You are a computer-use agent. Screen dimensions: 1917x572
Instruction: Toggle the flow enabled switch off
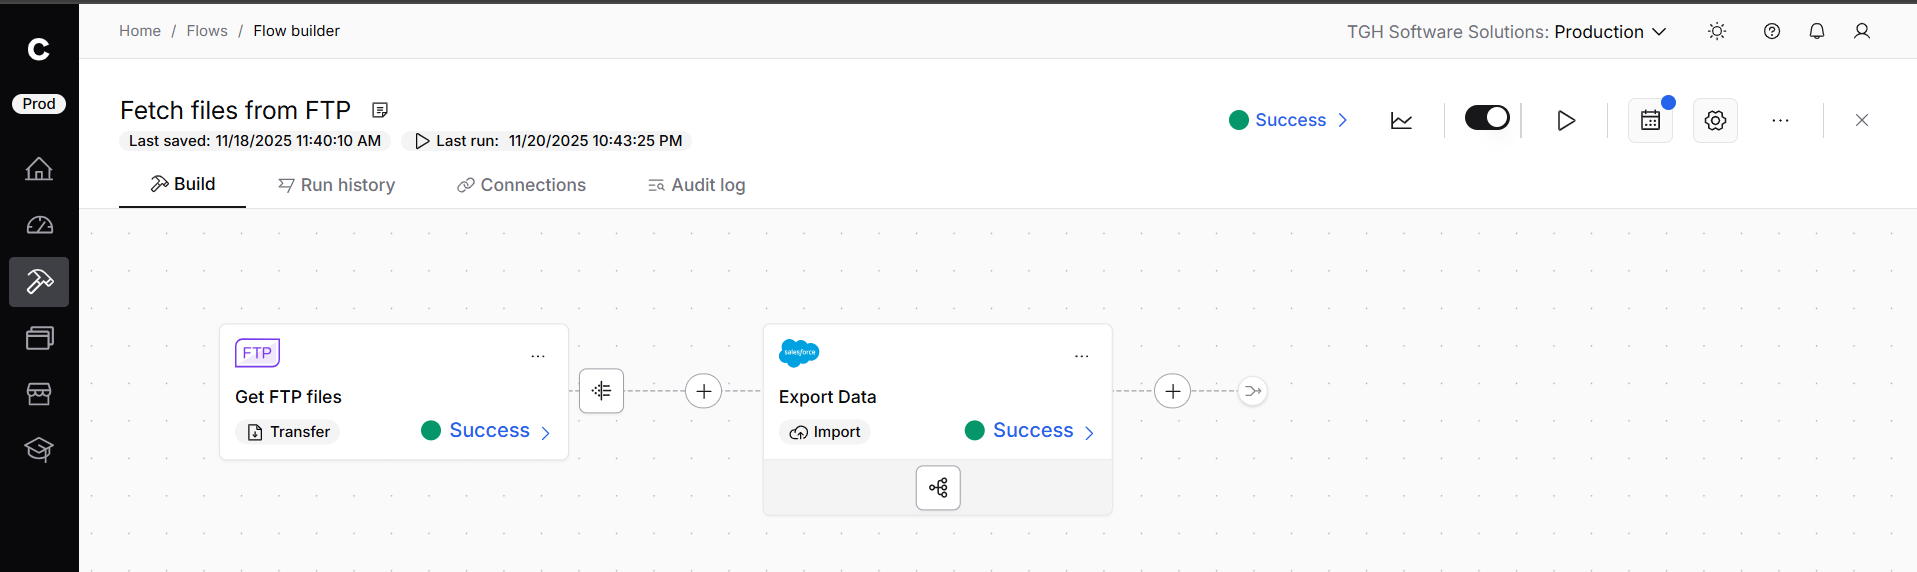click(1487, 118)
